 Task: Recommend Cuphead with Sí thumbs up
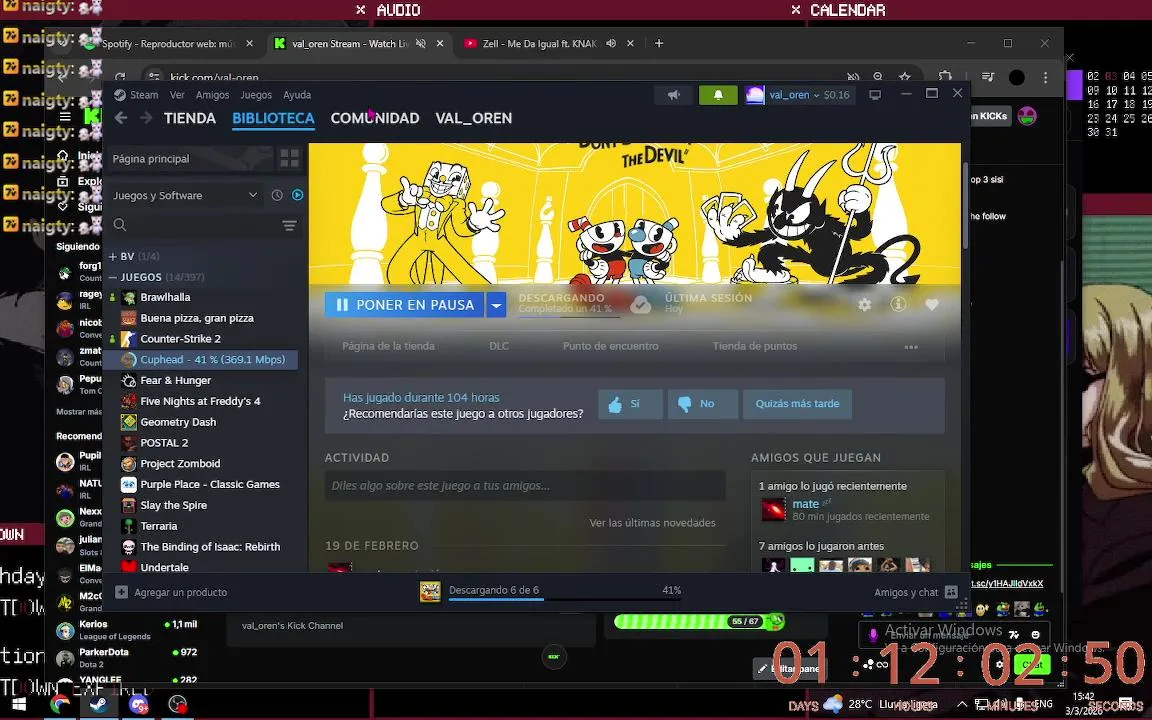[x=630, y=404]
